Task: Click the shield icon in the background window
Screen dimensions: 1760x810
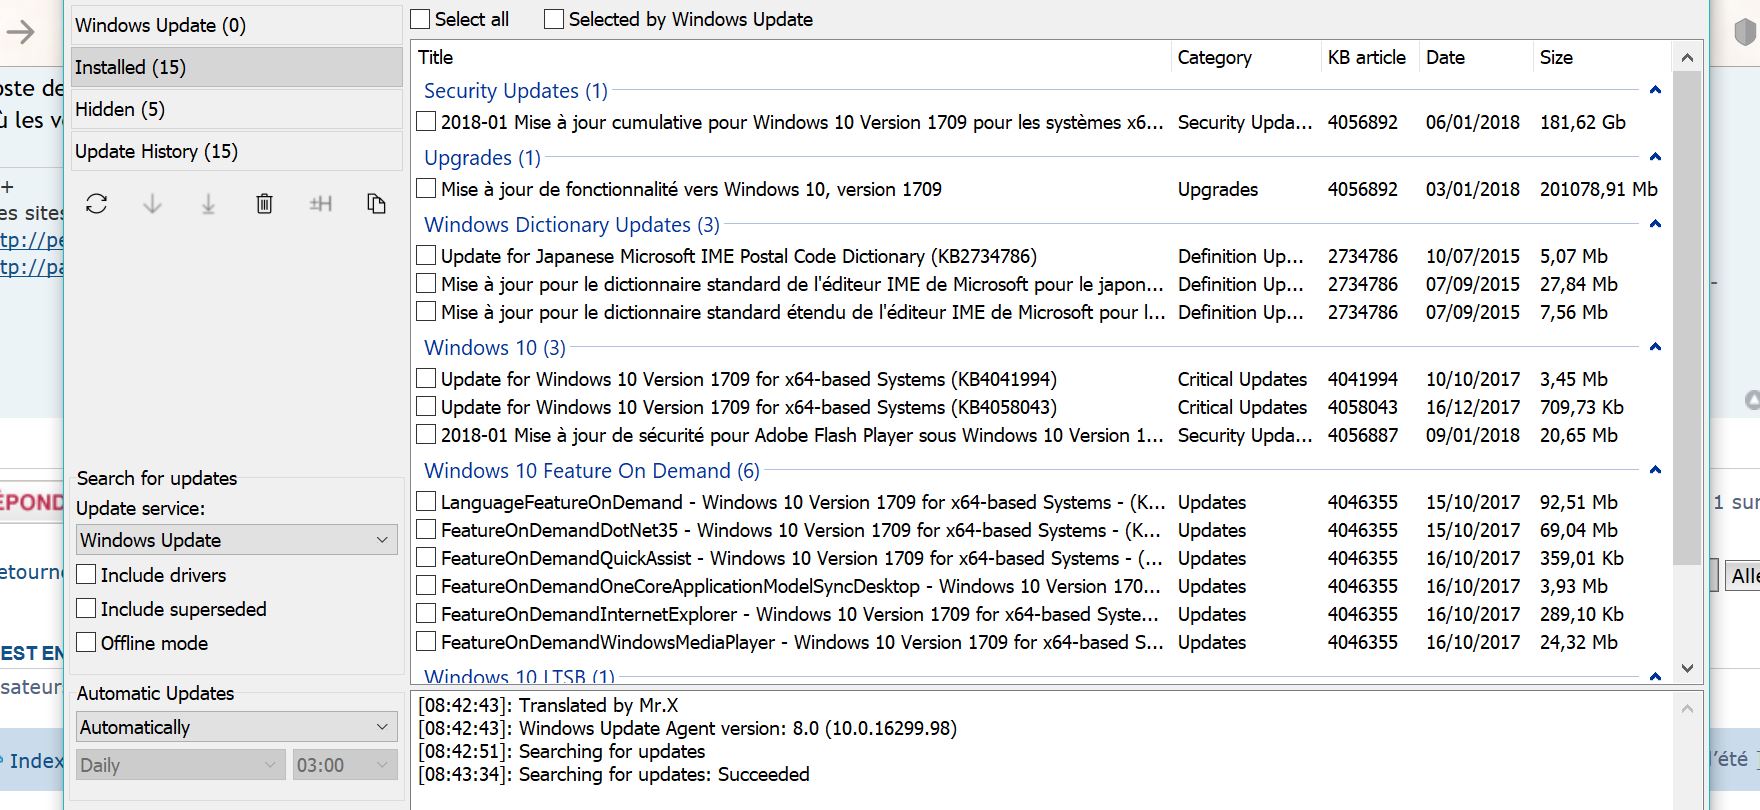Action: click(x=1745, y=32)
